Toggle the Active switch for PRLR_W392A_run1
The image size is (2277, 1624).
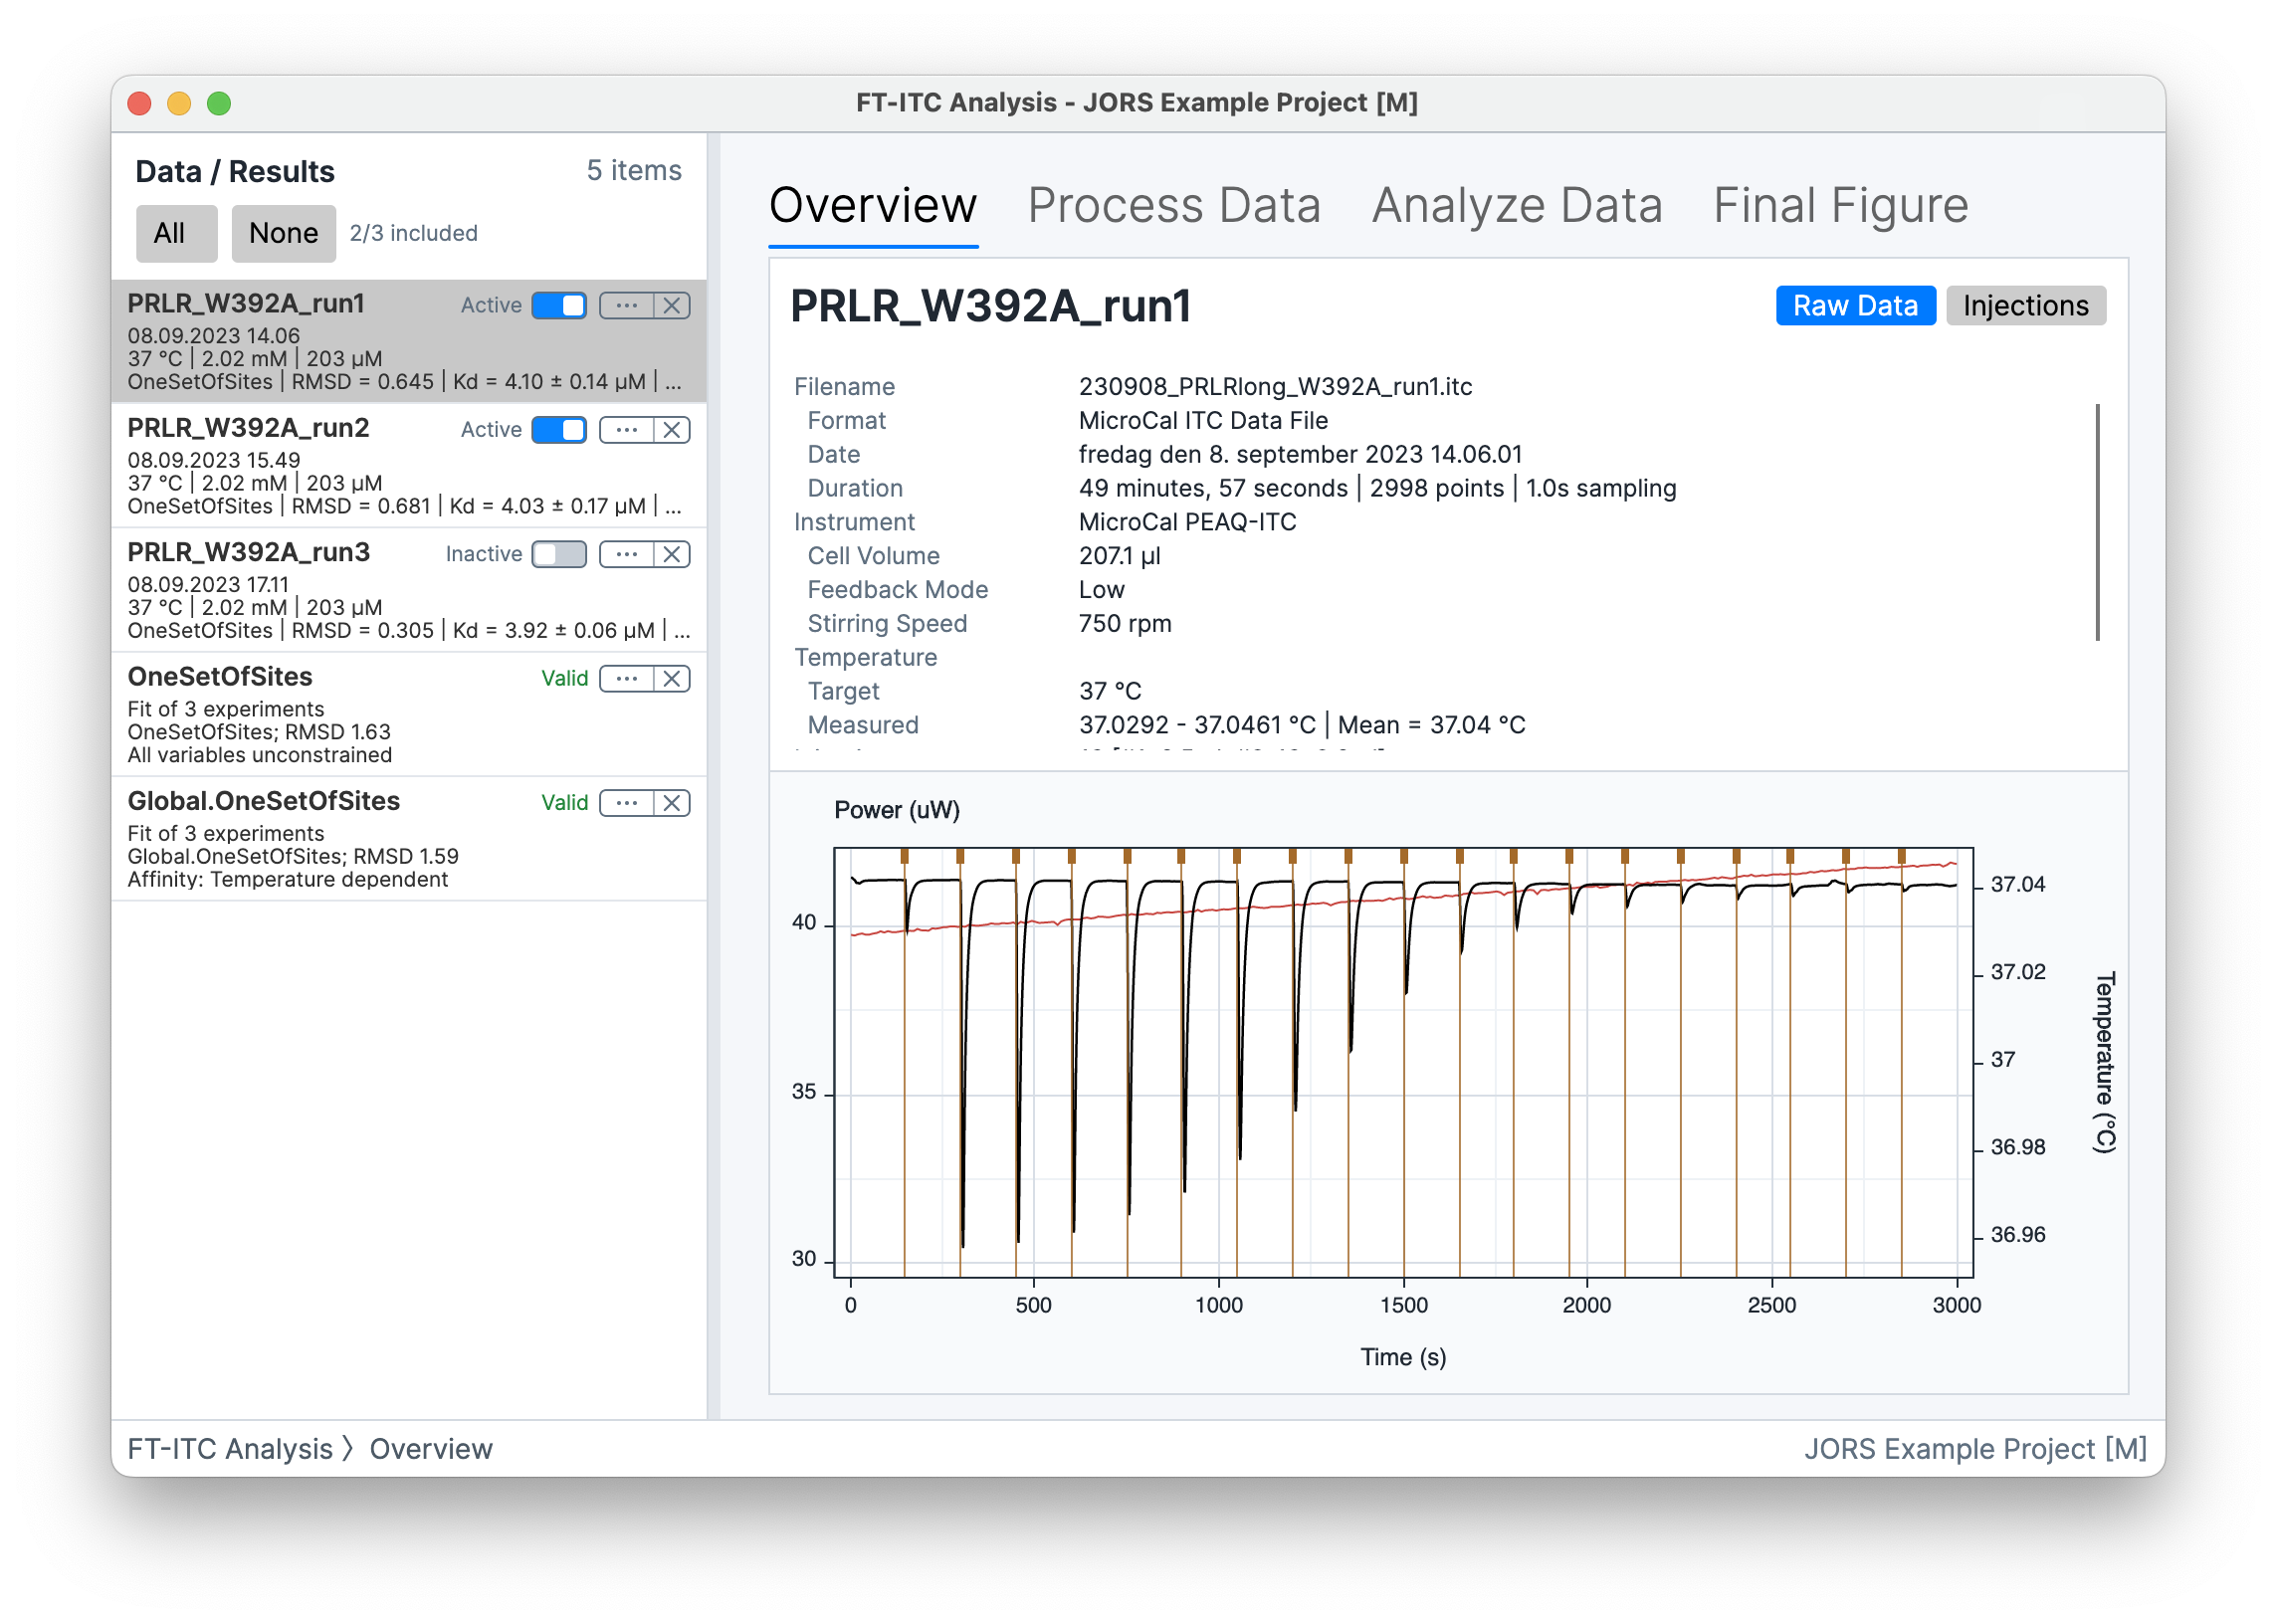click(559, 306)
